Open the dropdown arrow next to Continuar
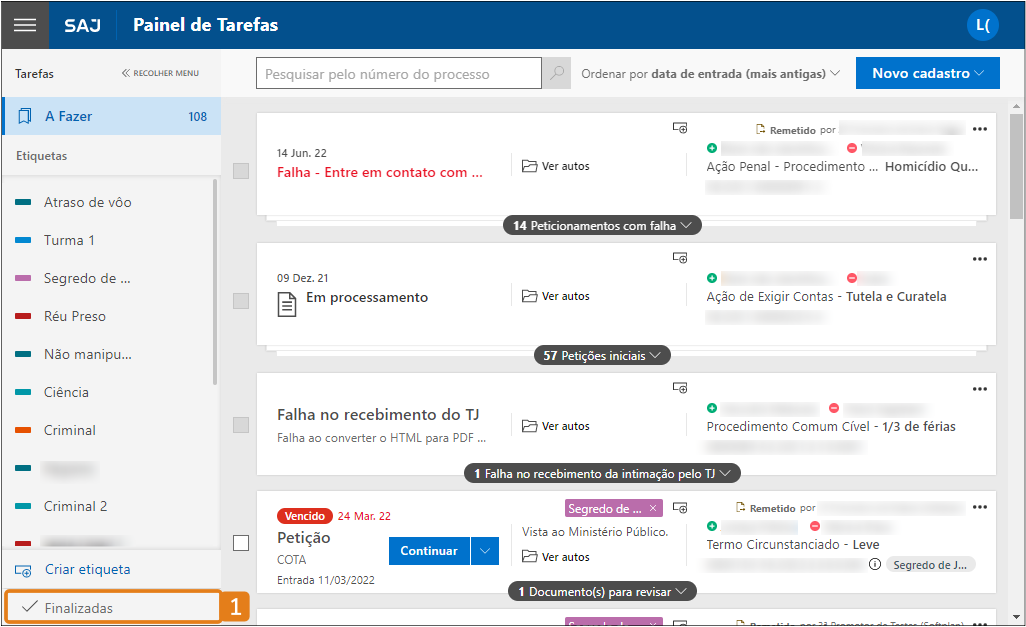 point(484,550)
